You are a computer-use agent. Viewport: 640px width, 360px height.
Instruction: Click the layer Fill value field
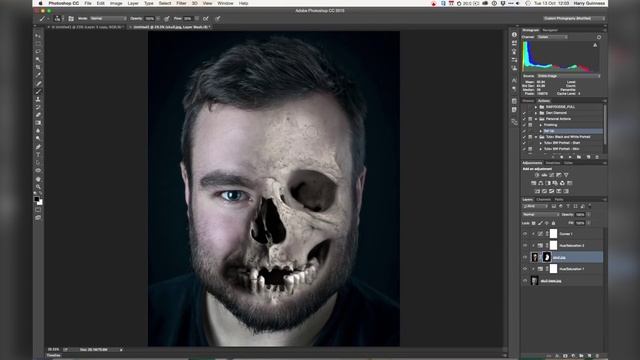click(580, 223)
